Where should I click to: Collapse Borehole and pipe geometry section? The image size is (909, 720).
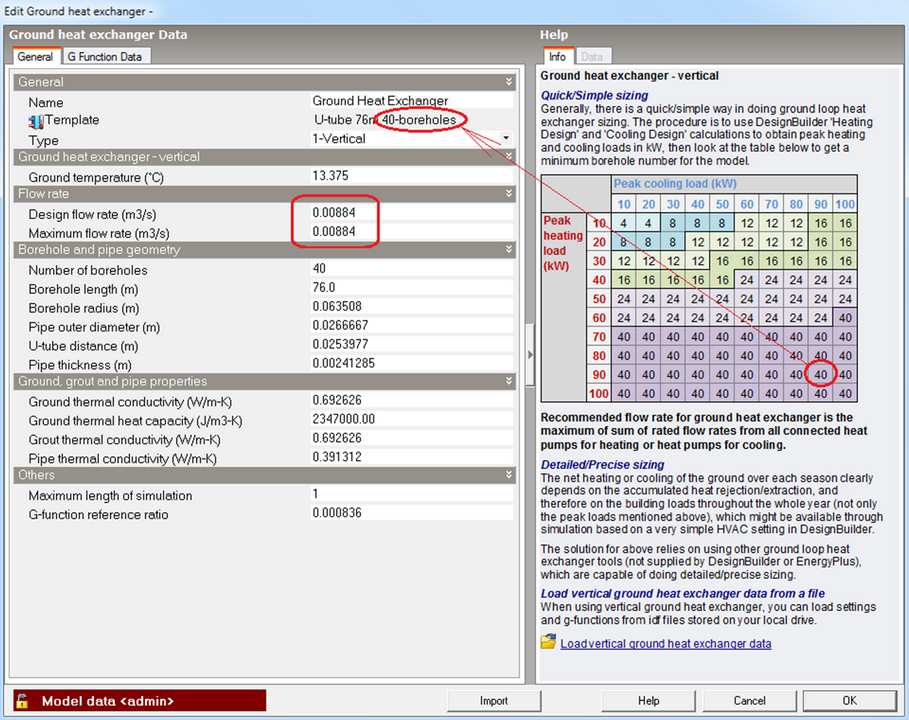click(x=509, y=250)
